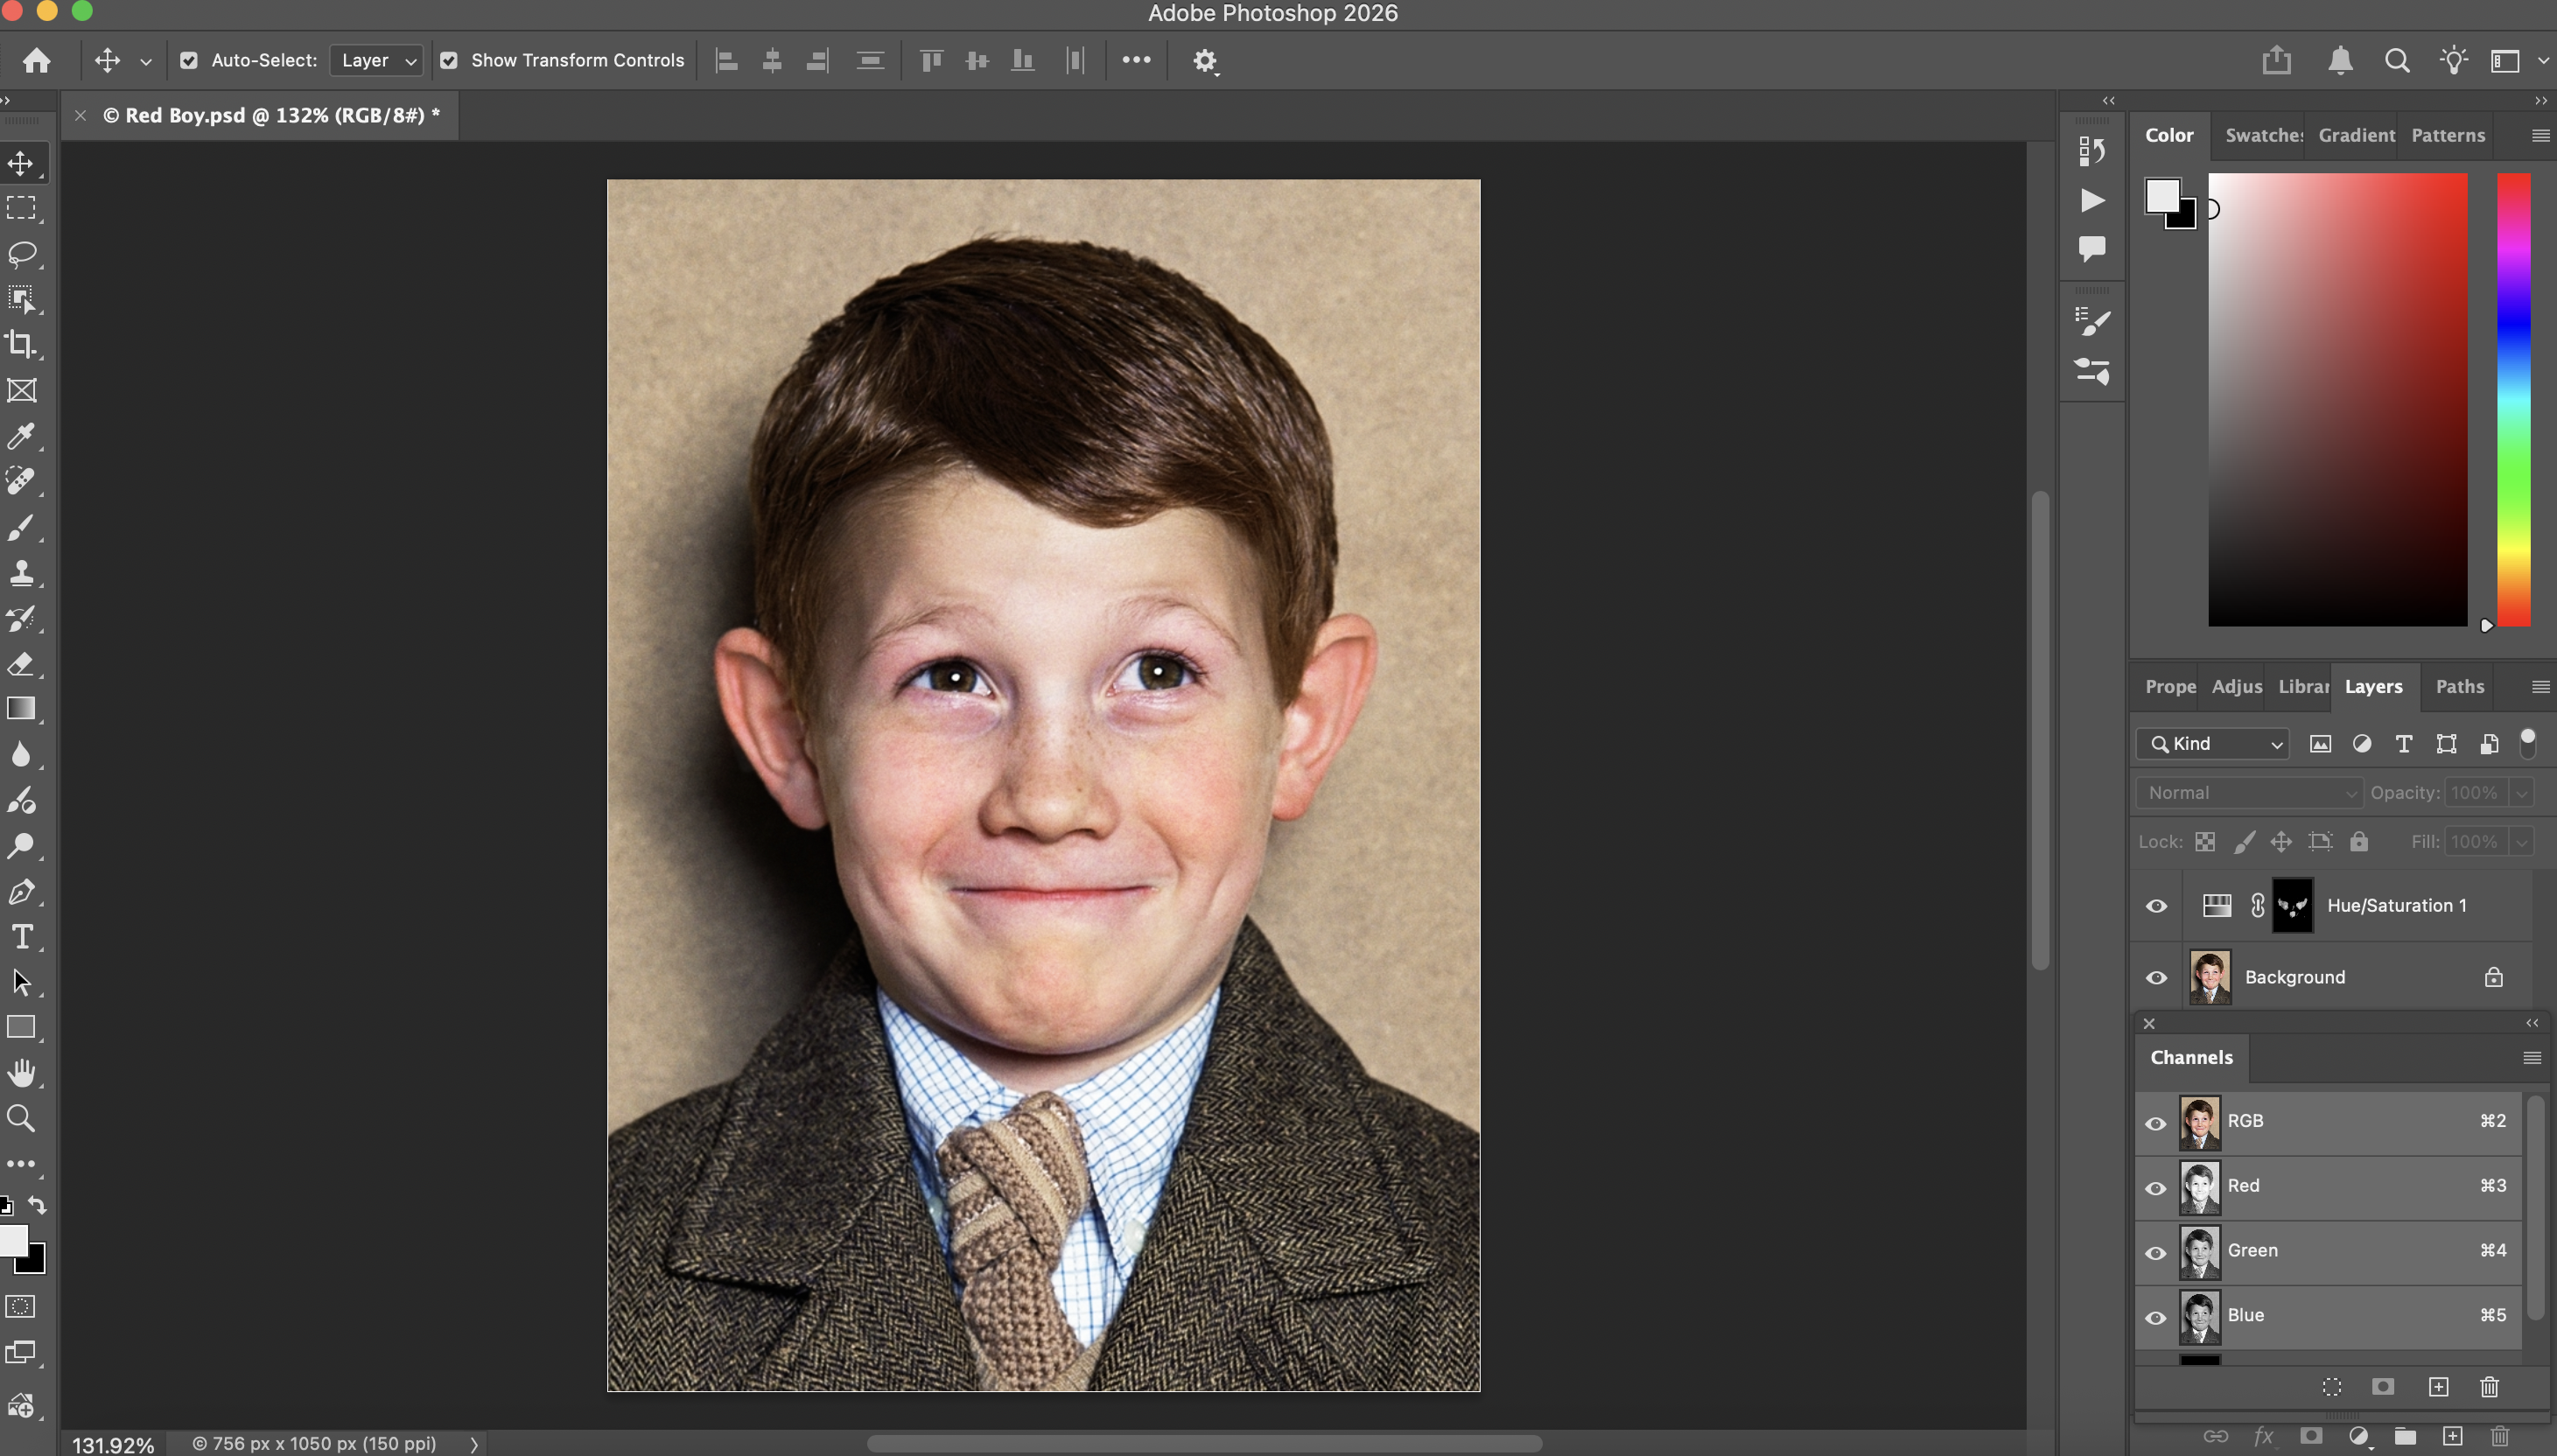
Task: Switch to the Paths tab
Action: [2459, 687]
